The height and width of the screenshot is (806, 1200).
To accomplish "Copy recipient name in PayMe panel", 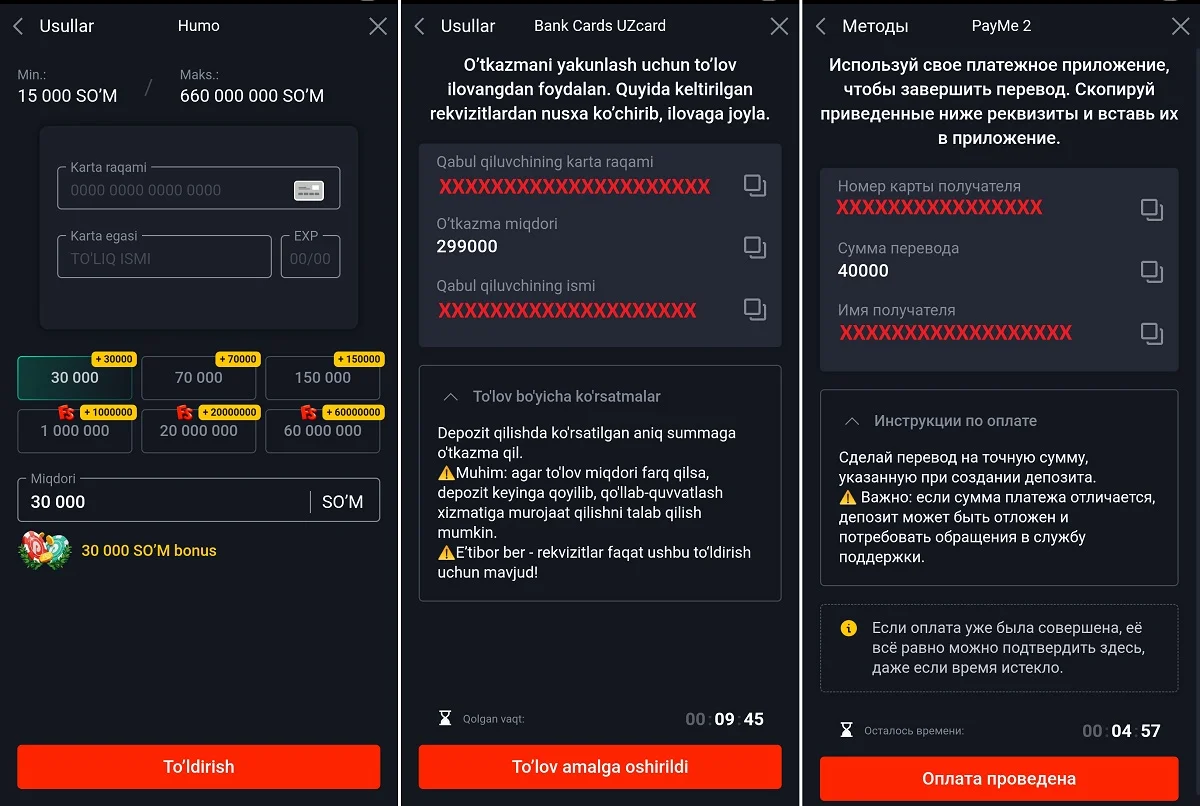I will click(1152, 333).
